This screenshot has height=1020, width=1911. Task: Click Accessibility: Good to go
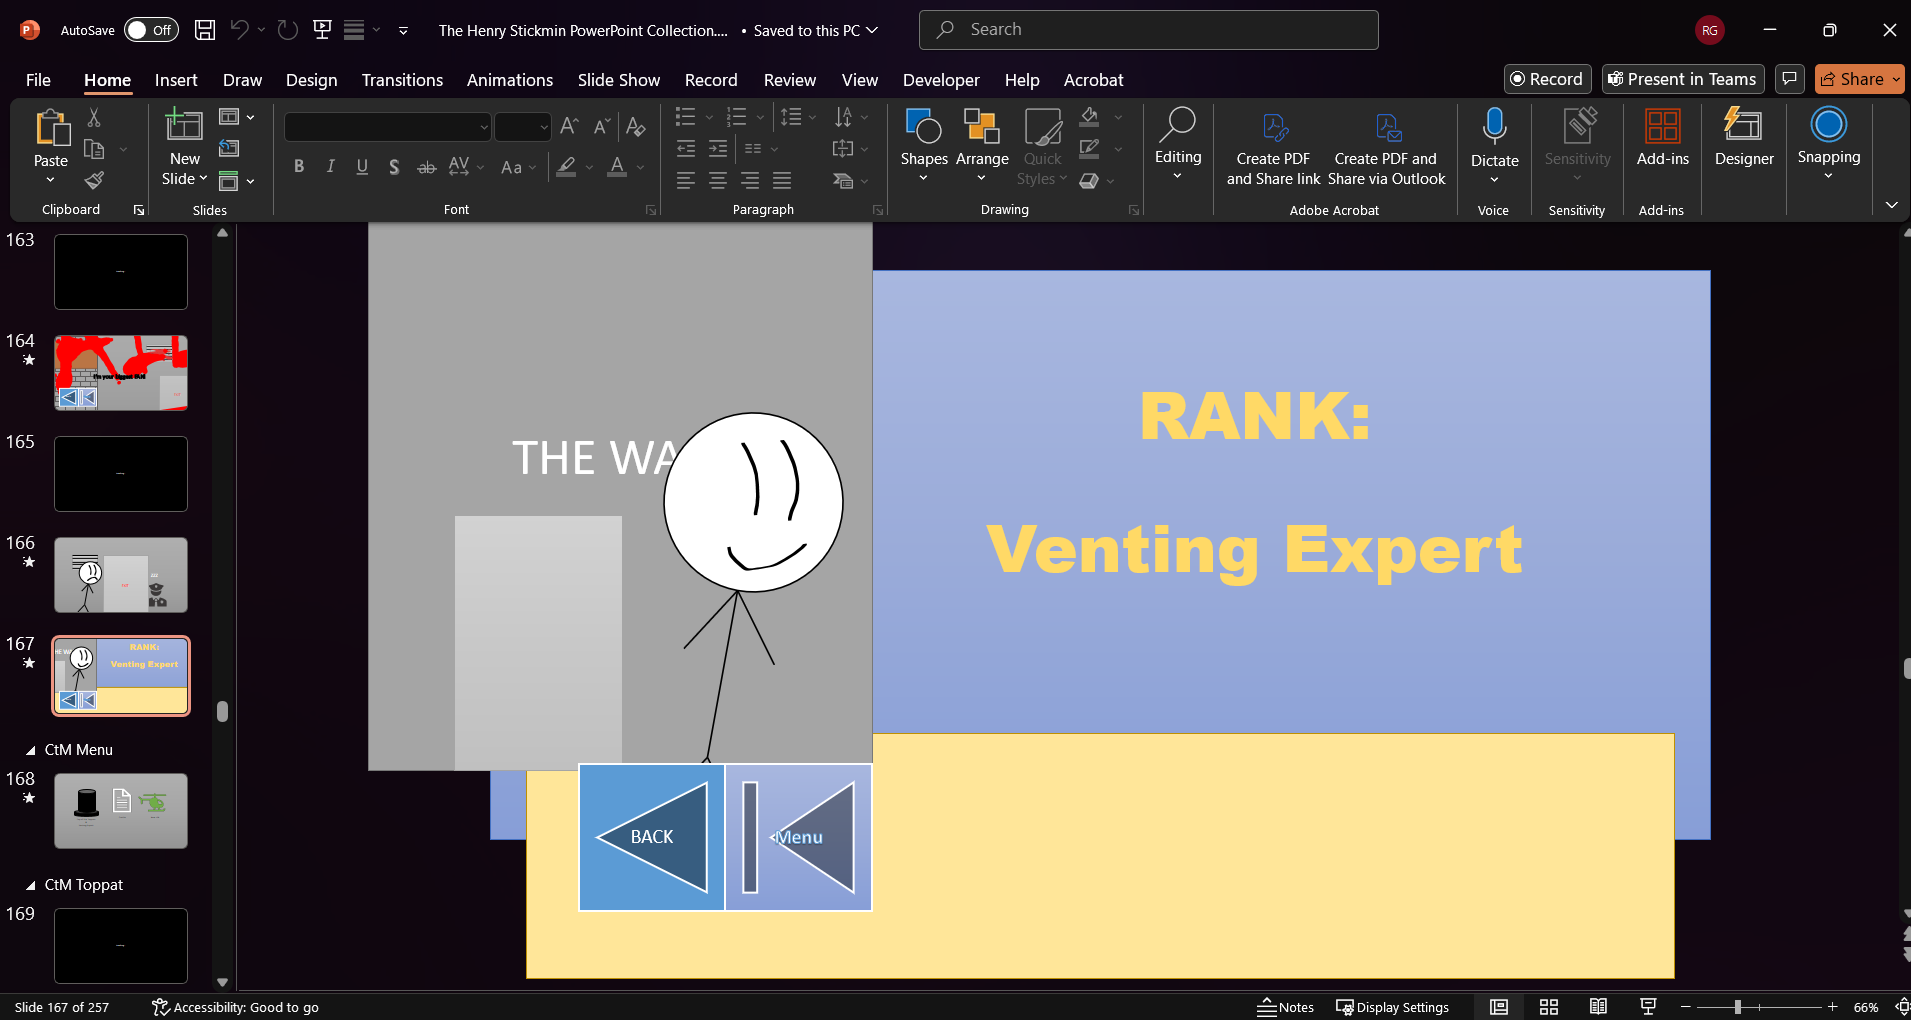click(x=235, y=1007)
